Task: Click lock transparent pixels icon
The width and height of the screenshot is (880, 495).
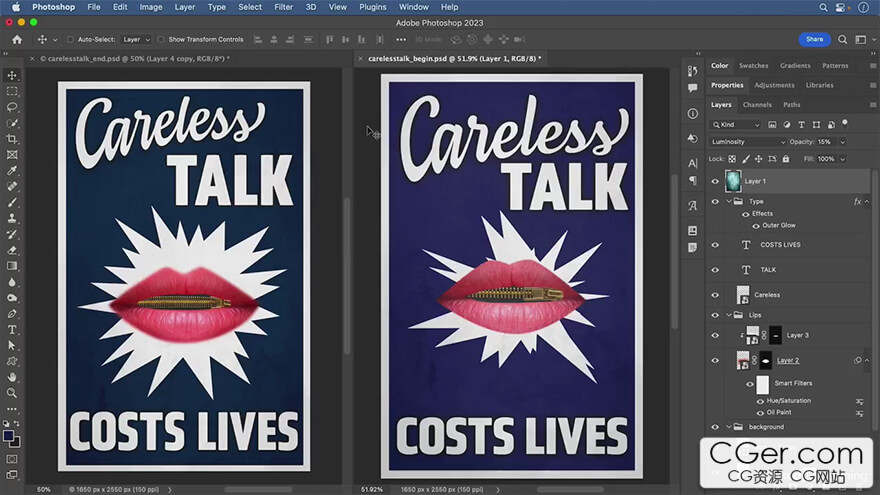Action: pos(732,159)
